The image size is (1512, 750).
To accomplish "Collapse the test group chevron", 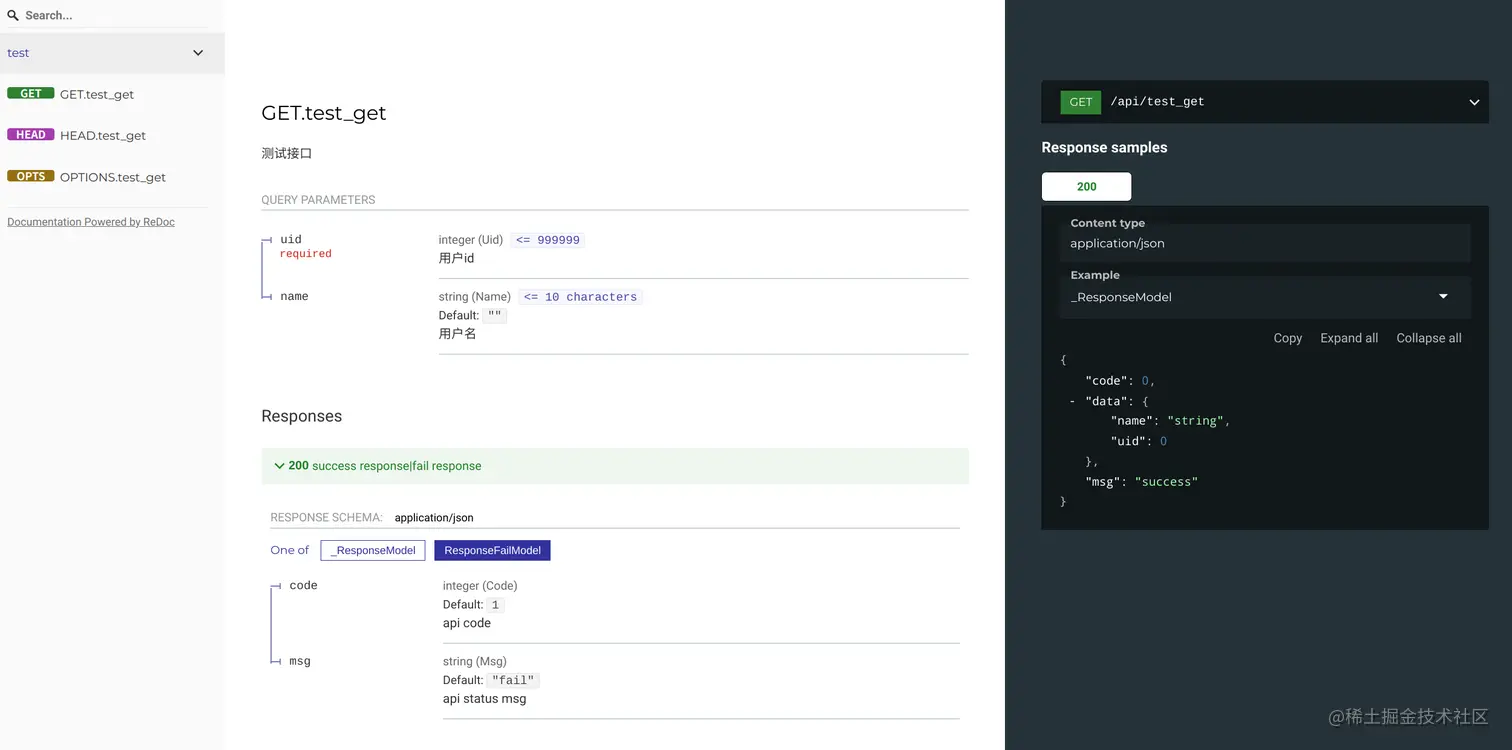I will point(198,53).
